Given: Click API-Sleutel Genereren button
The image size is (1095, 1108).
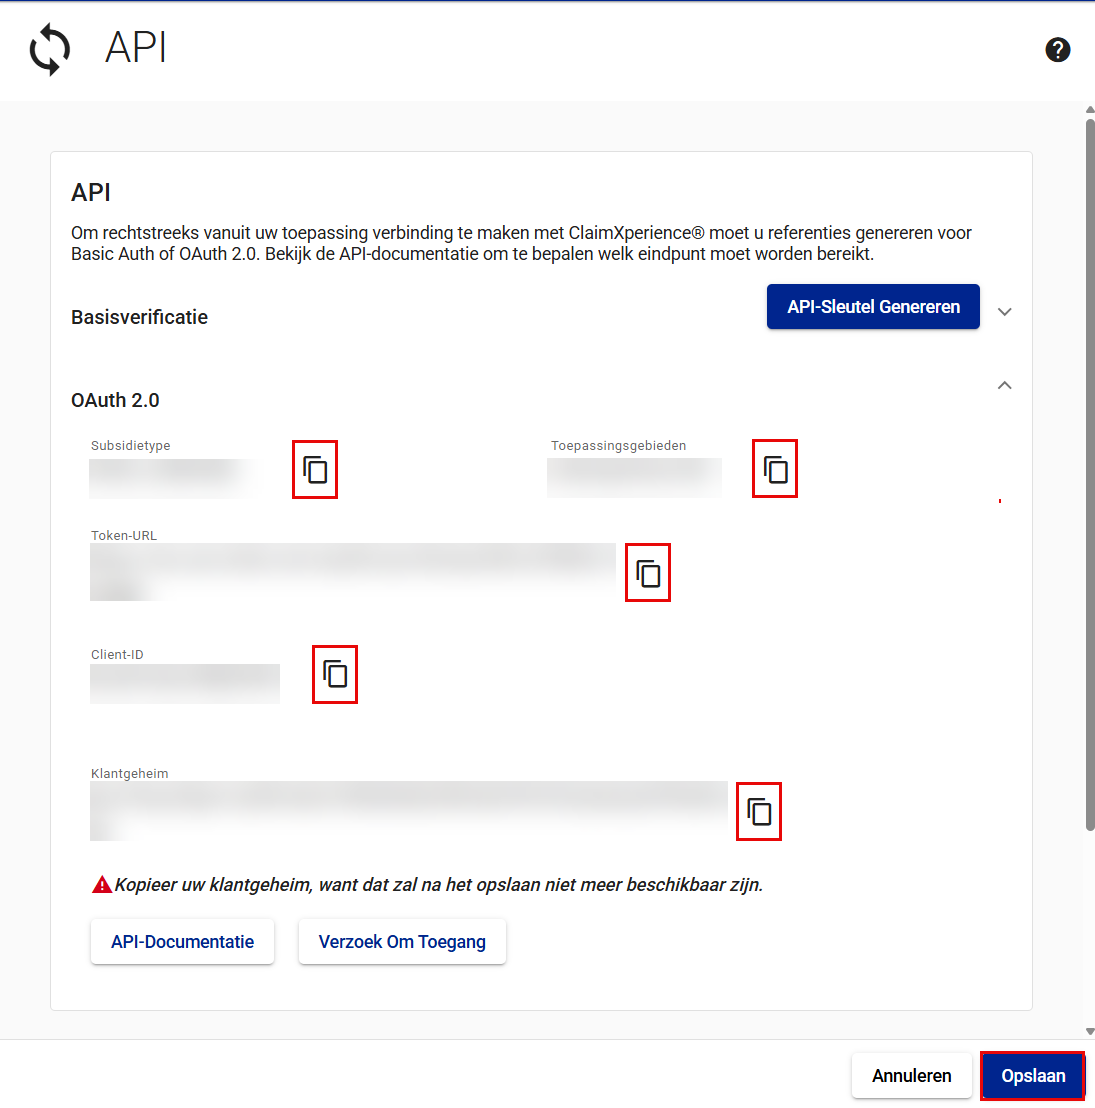Looking at the screenshot, I should tap(873, 307).
